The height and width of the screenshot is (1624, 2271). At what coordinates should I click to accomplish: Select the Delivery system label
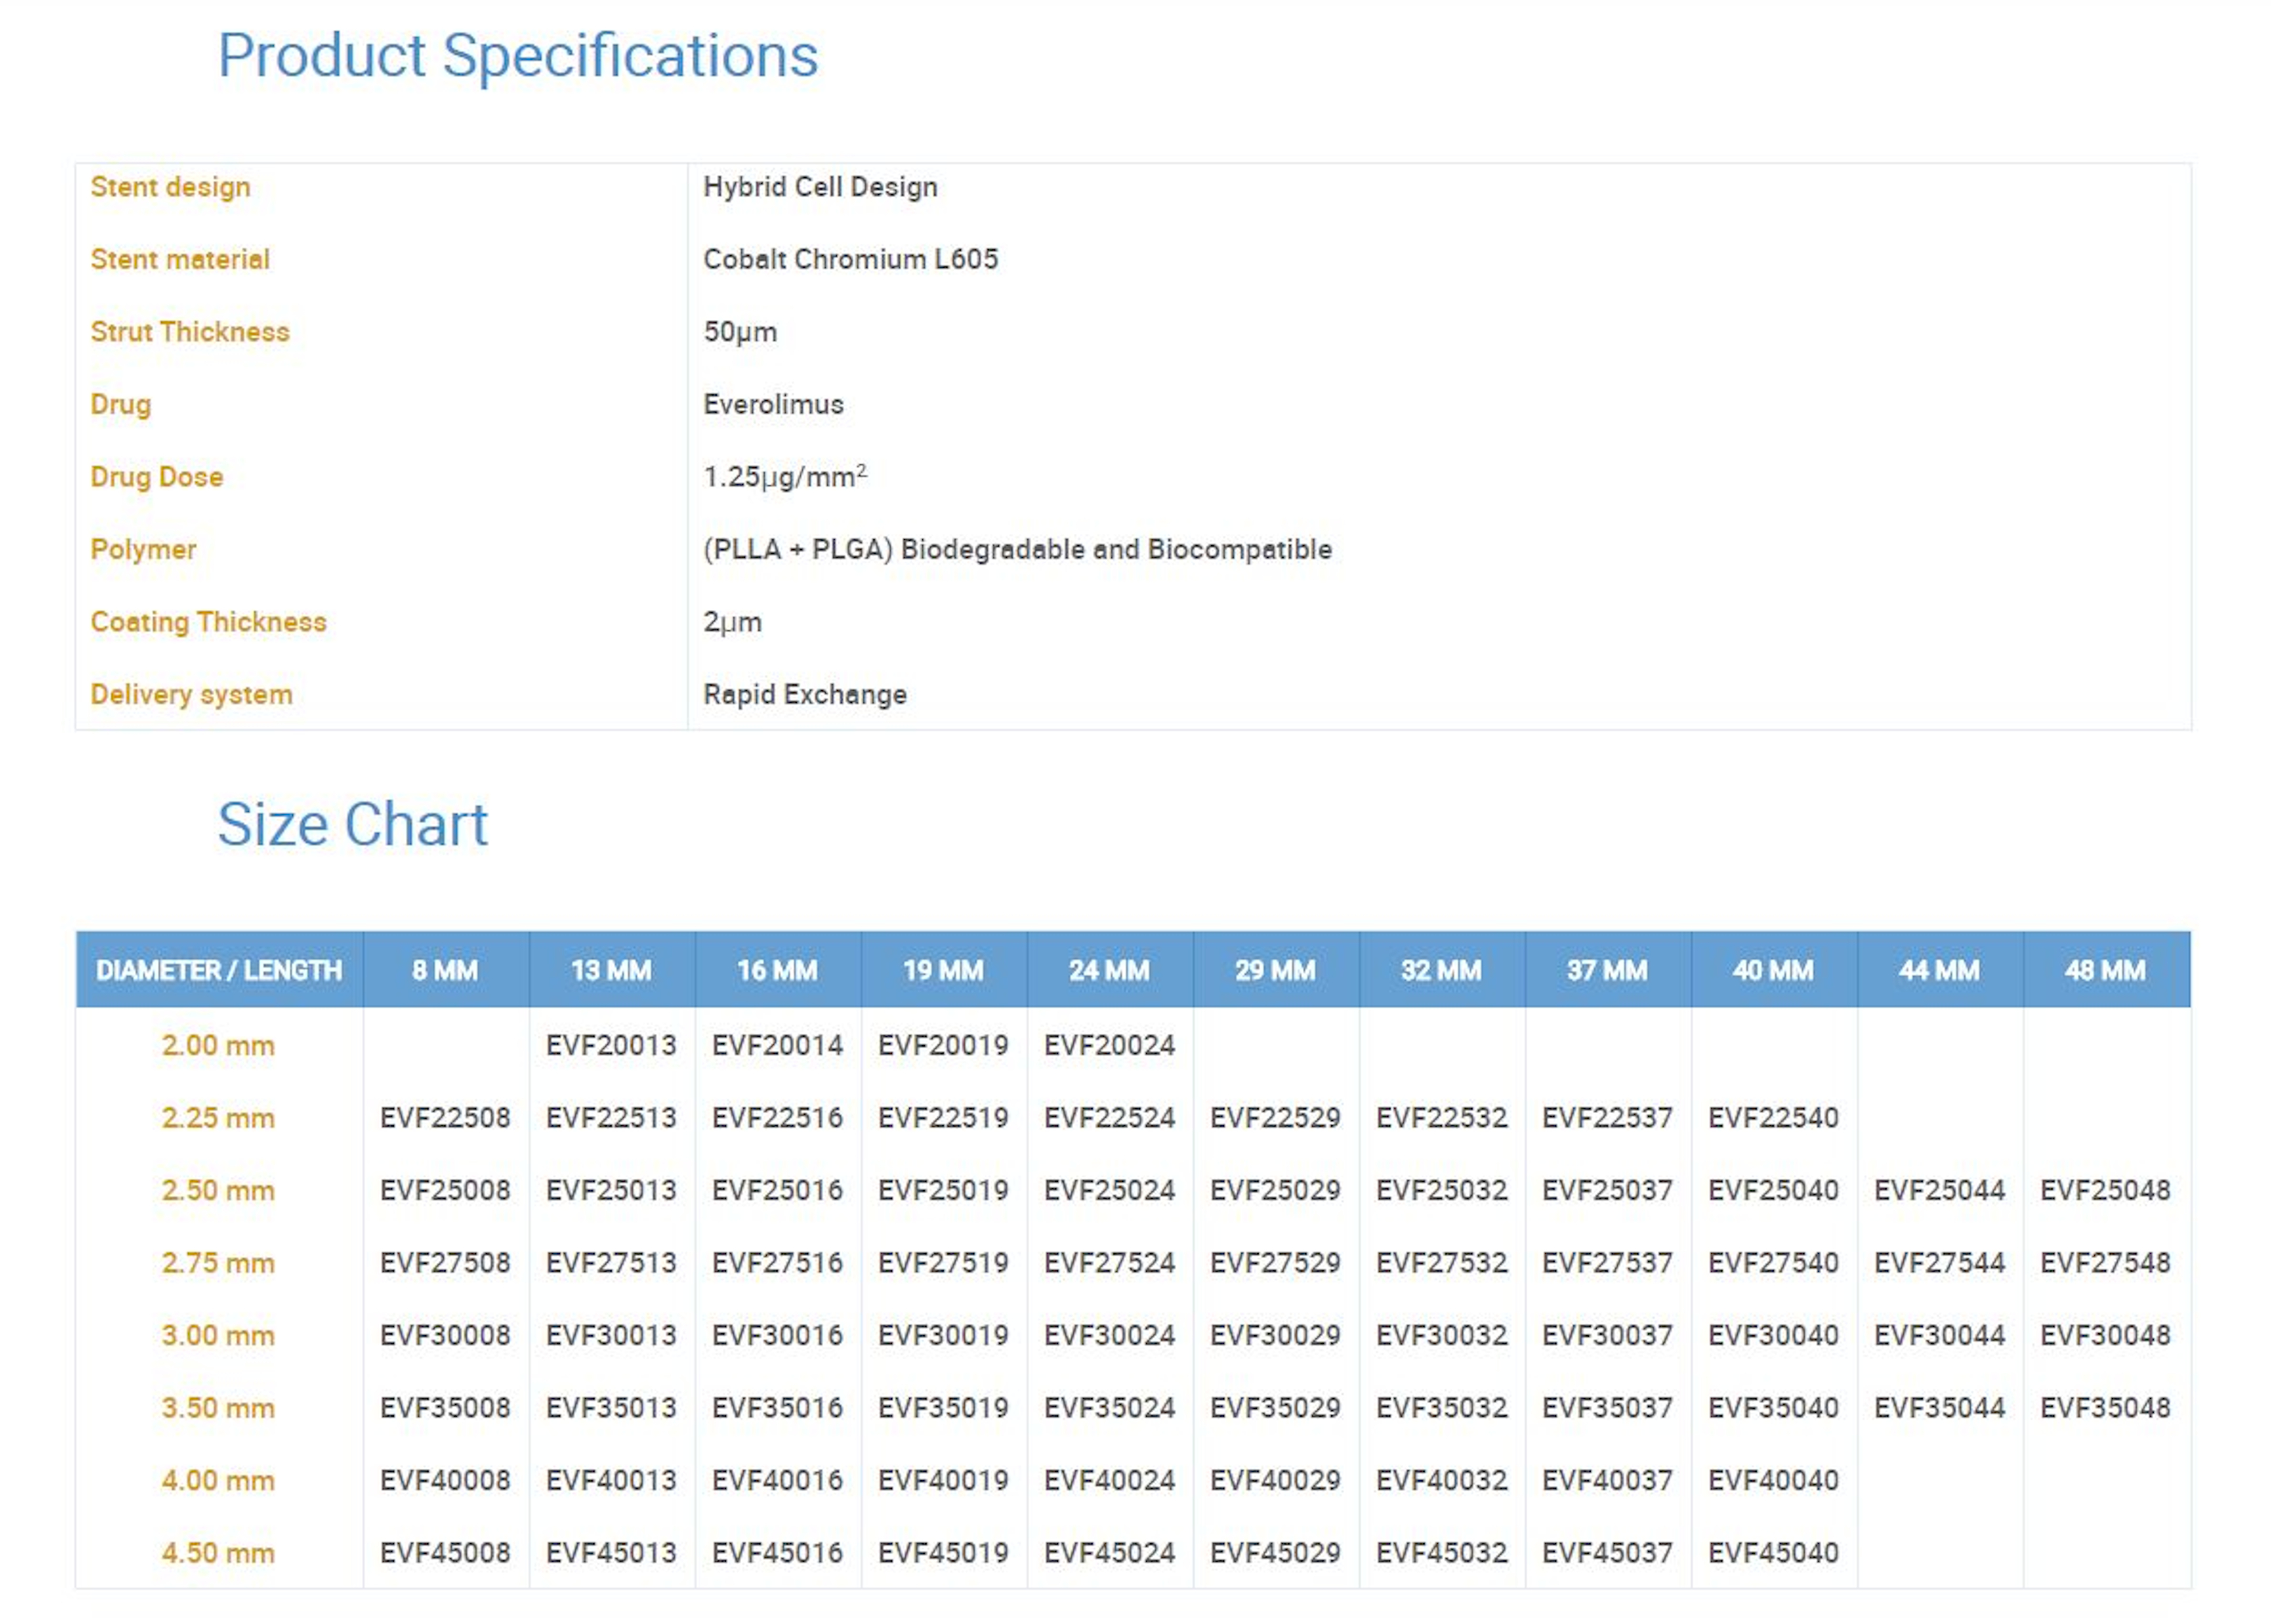tap(191, 694)
